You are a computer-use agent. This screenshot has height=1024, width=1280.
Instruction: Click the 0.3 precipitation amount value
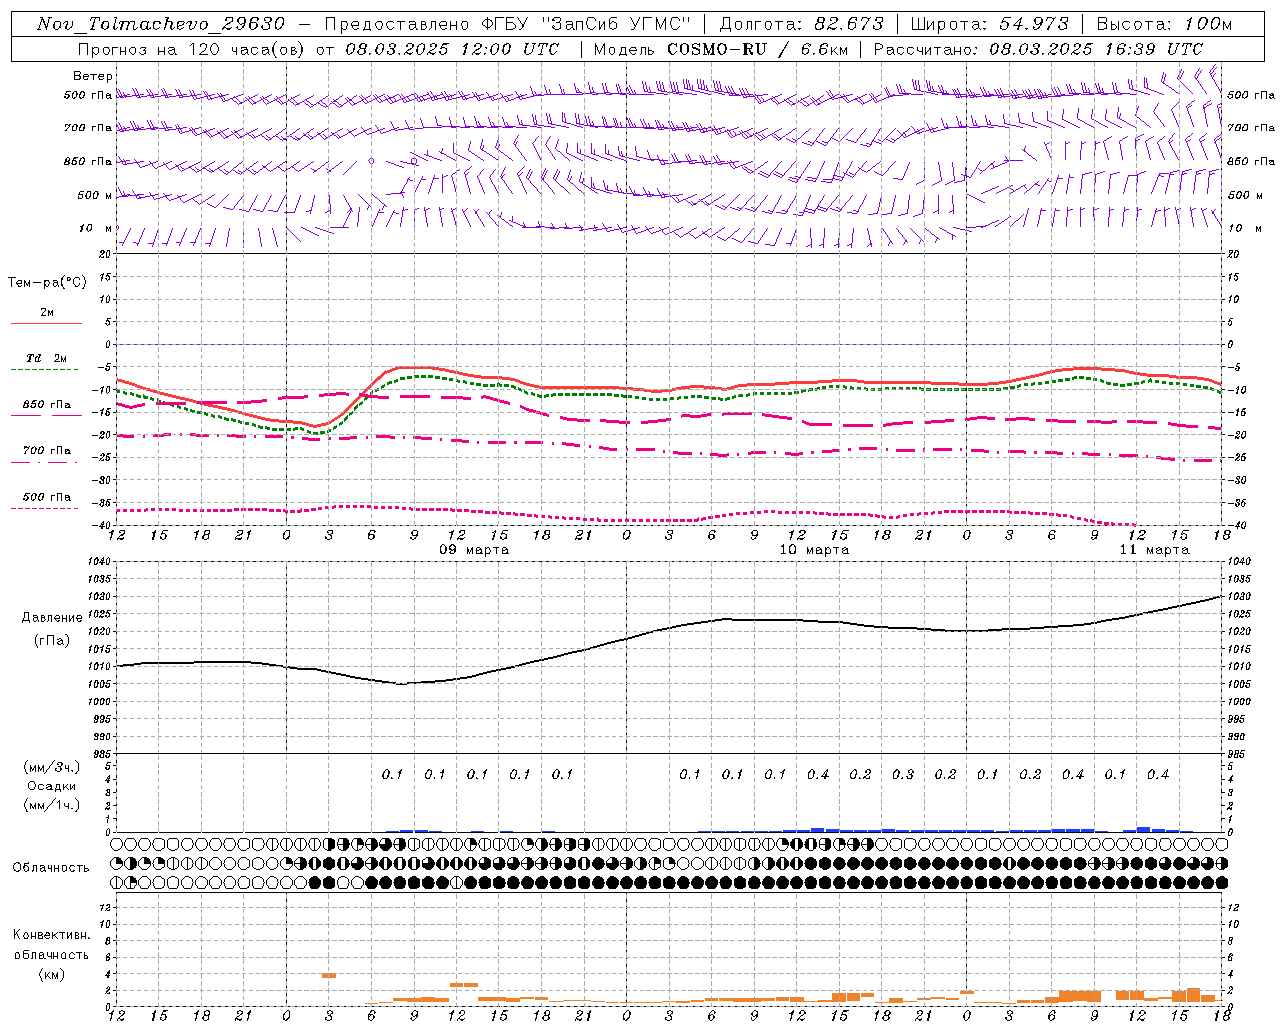pyautogui.click(x=903, y=774)
